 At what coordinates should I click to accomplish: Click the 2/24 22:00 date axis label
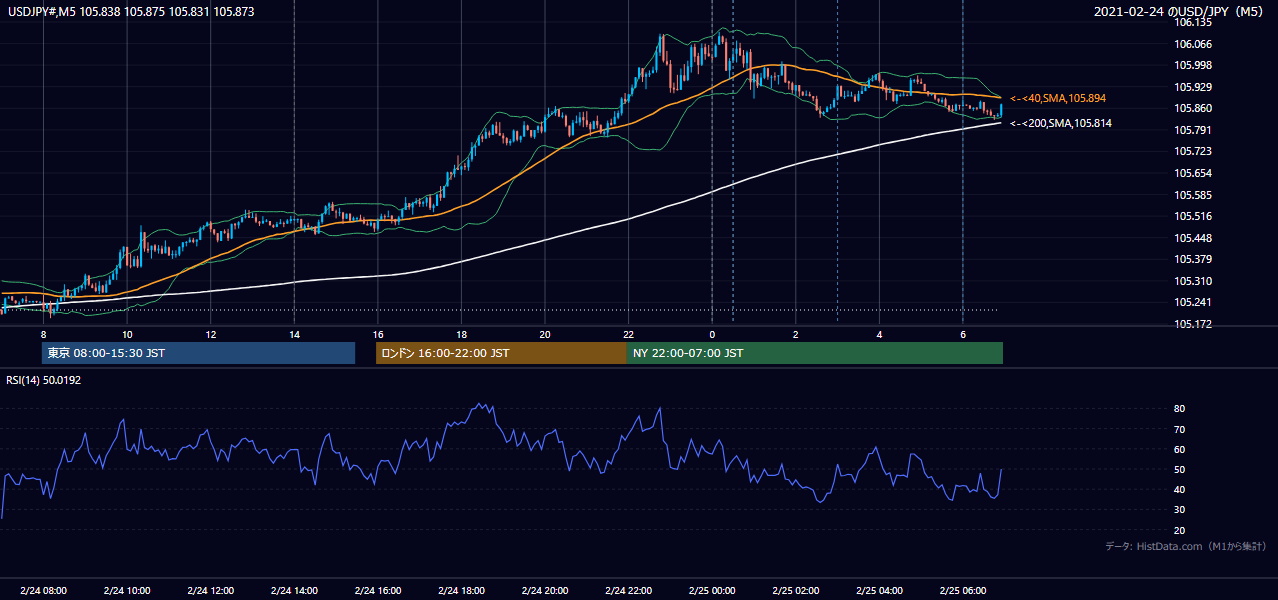coord(628,590)
